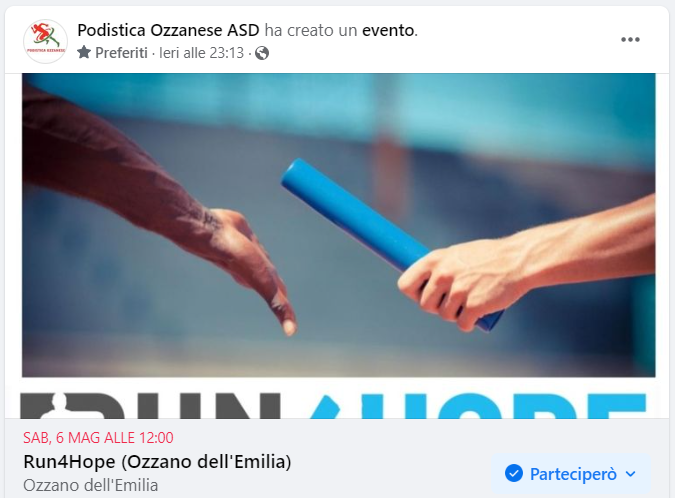Image resolution: width=675 pixels, height=498 pixels.
Task: Open the relay baton cover photo
Action: click(x=339, y=225)
